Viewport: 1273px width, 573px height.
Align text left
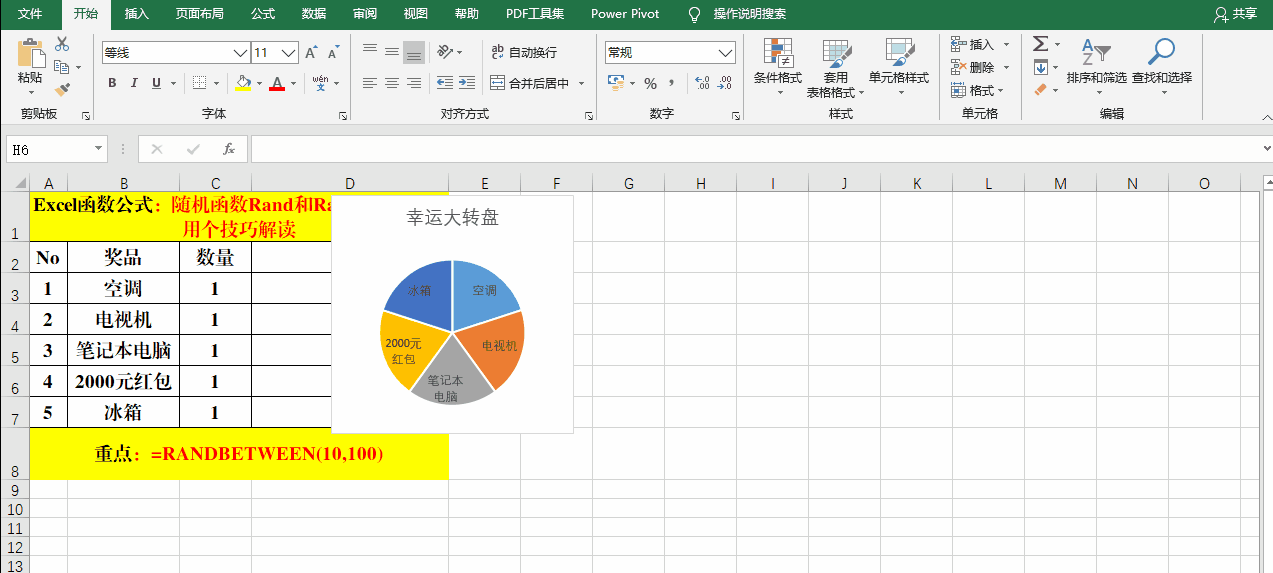coord(370,83)
